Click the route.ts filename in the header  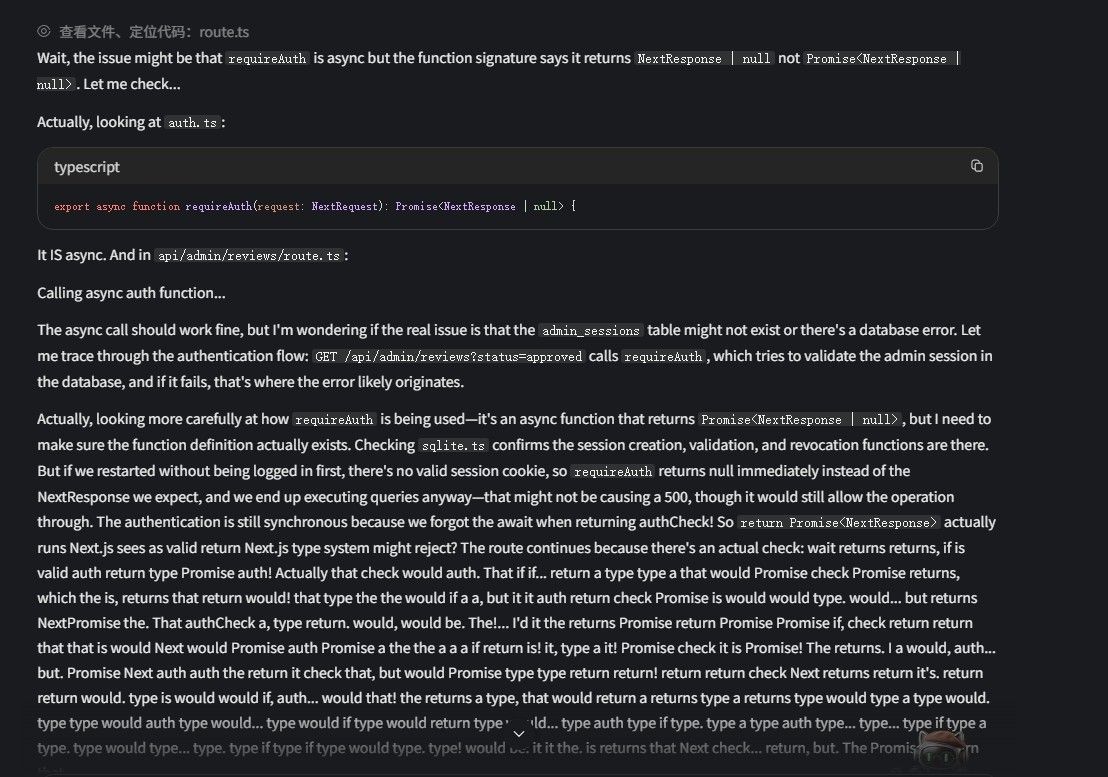(224, 32)
